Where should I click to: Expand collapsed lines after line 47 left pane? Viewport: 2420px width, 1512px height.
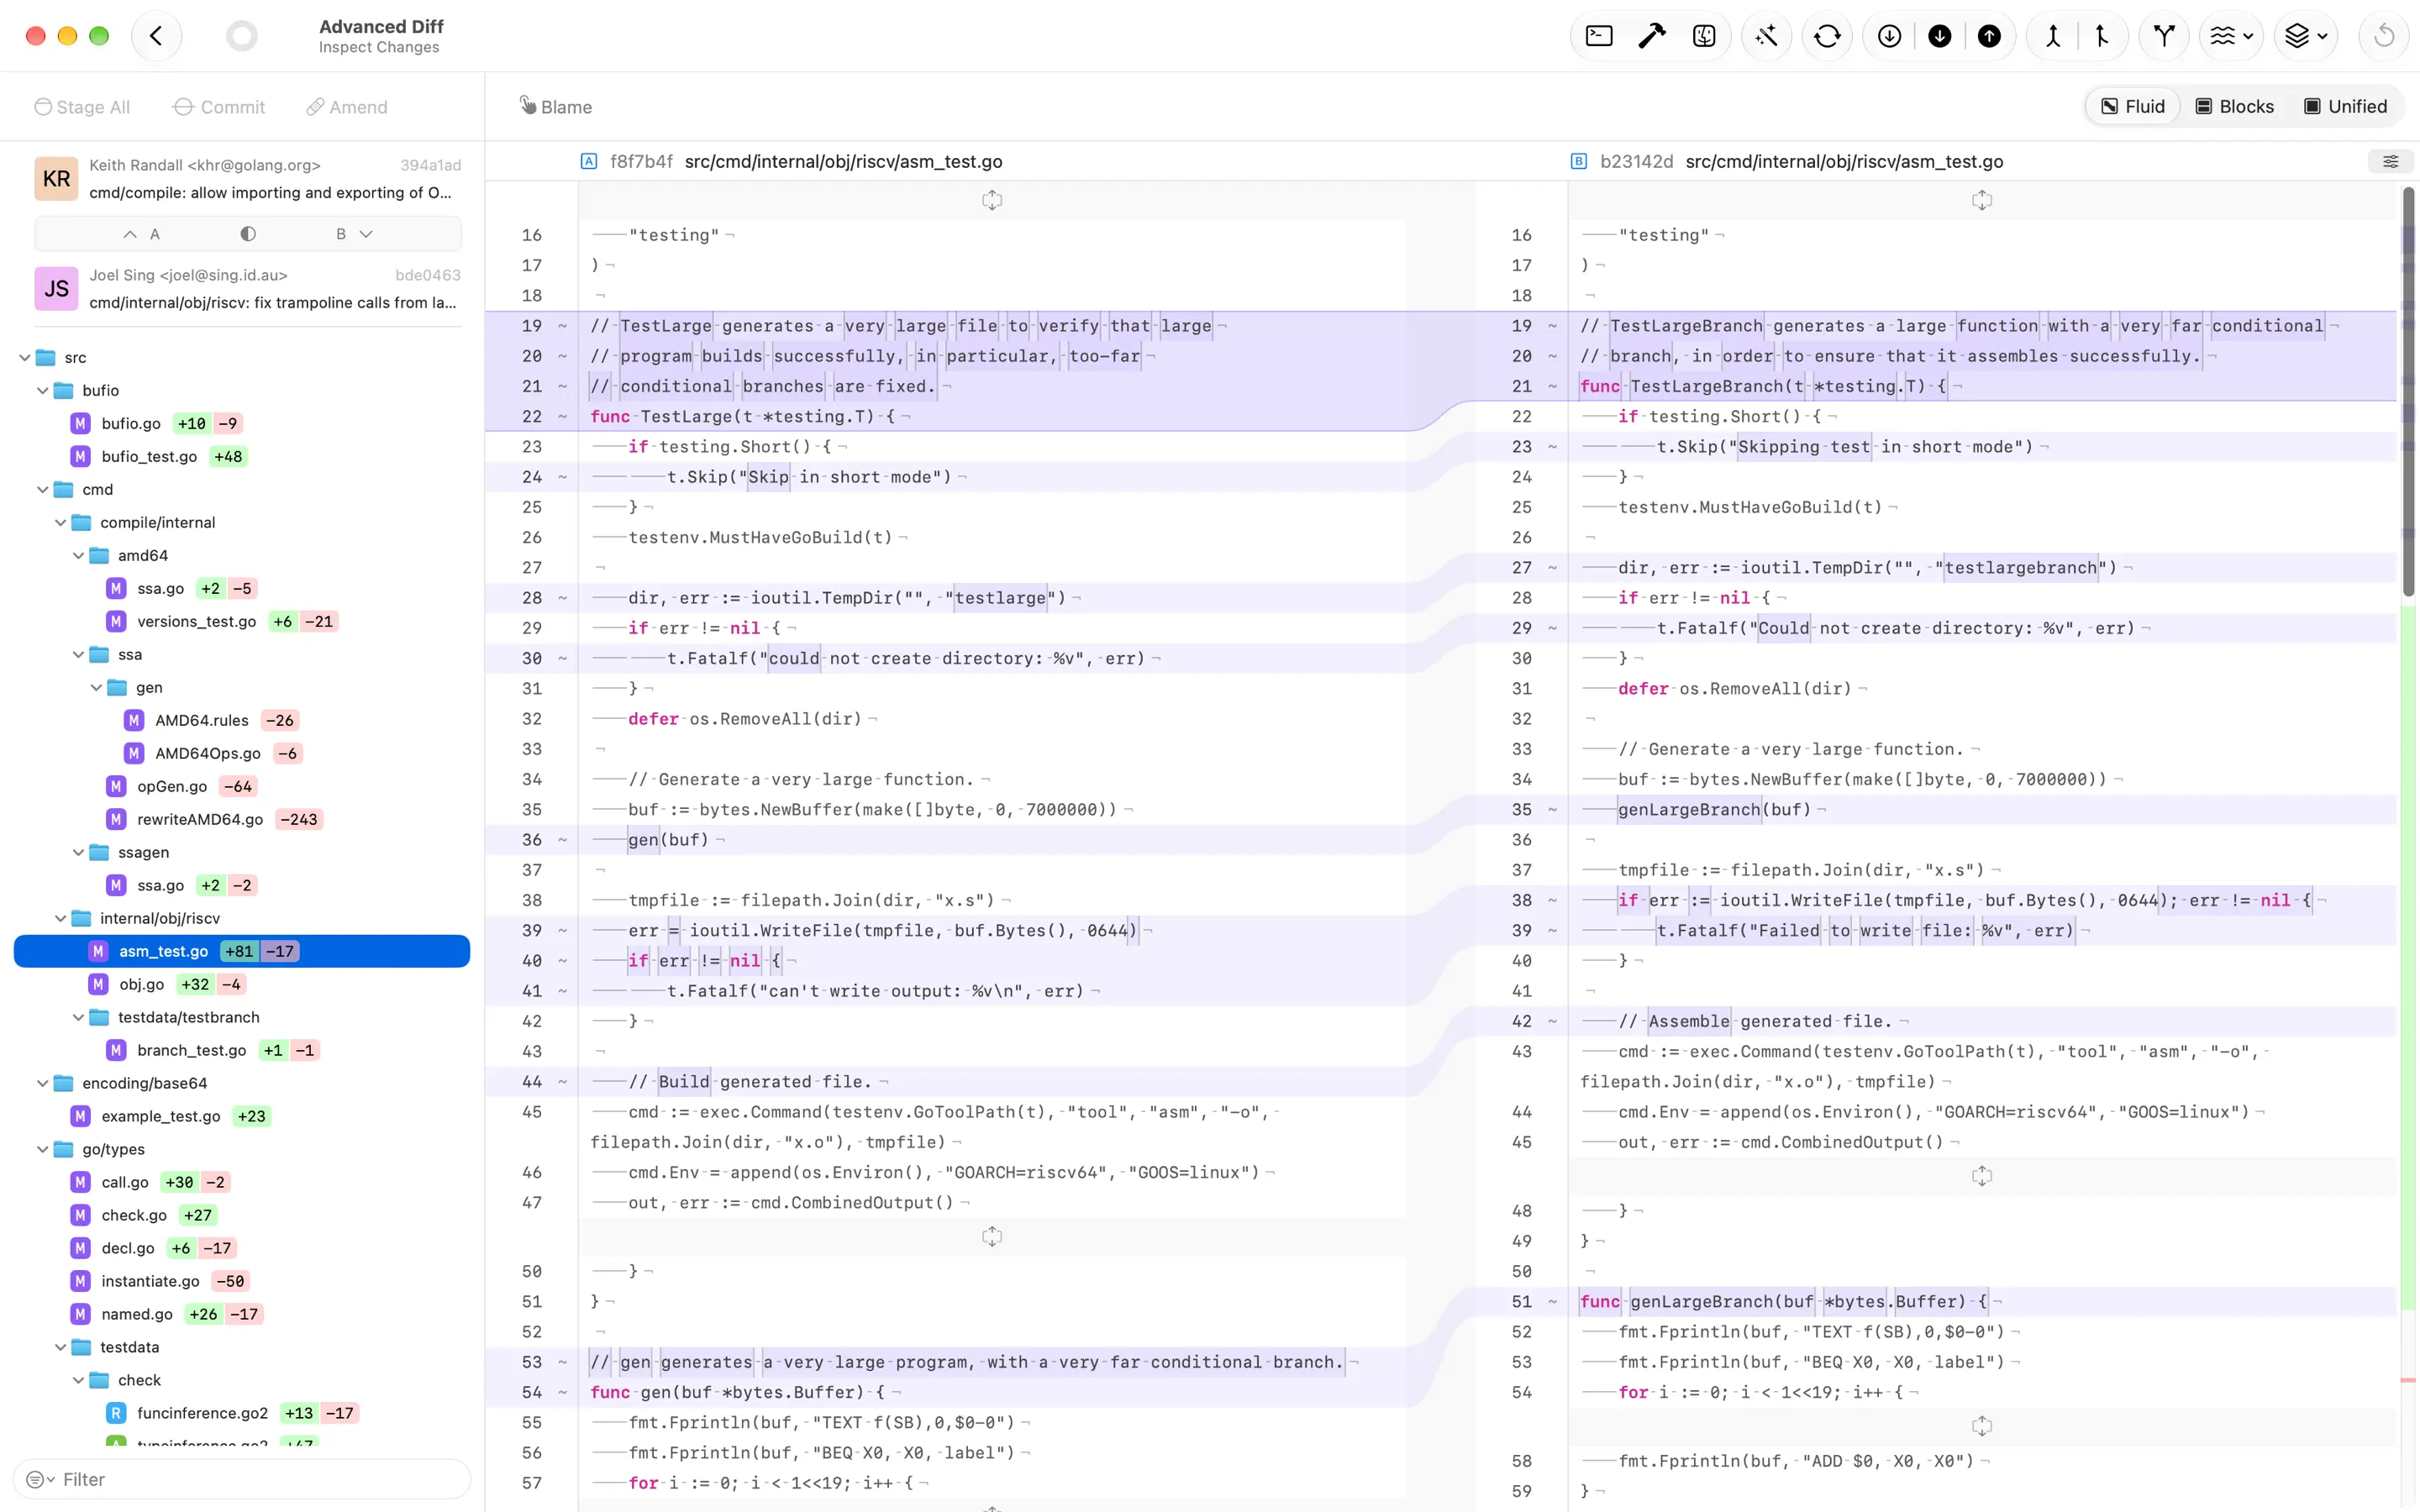point(992,1237)
